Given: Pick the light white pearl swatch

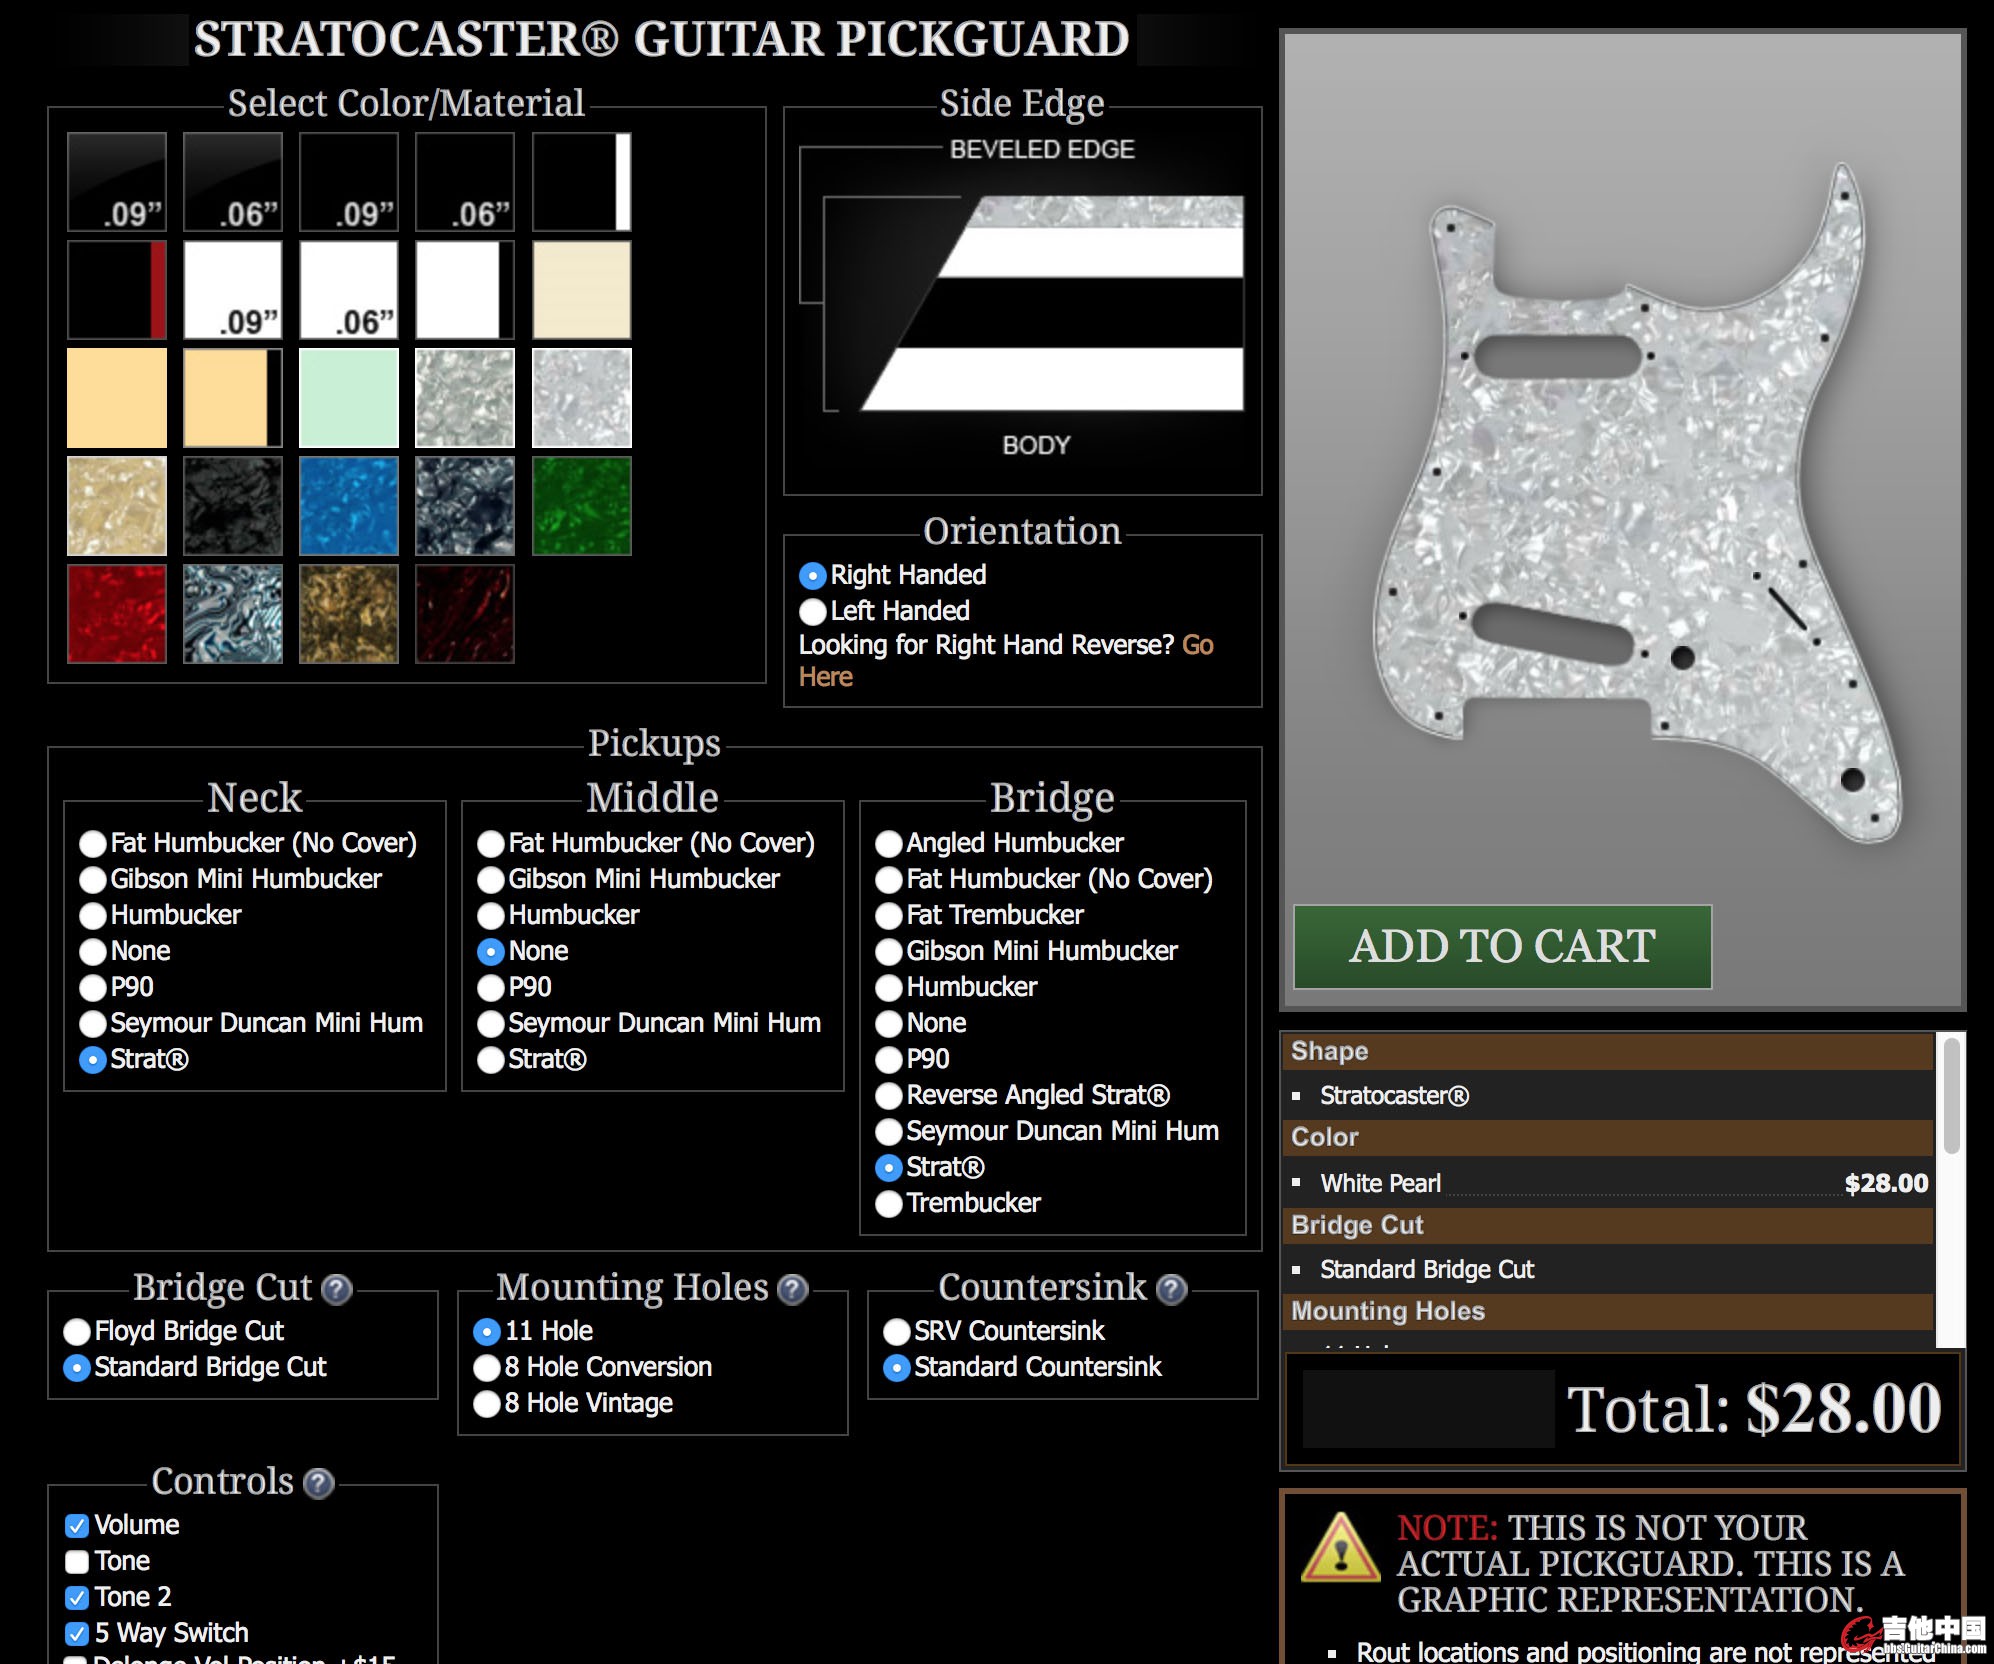Looking at the screenshot, I should point(582,398).
